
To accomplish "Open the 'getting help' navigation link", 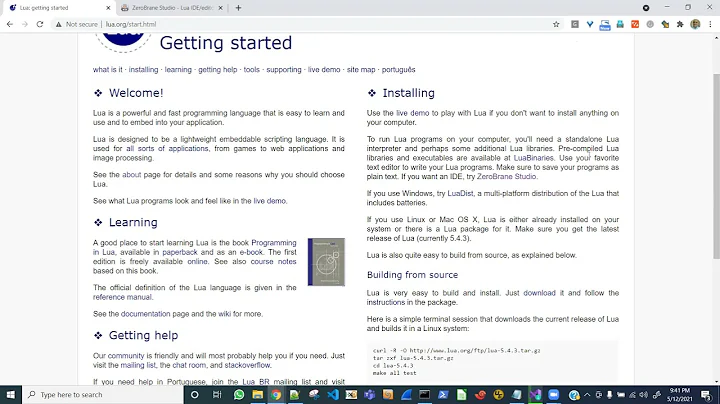I will click(218, 70).
